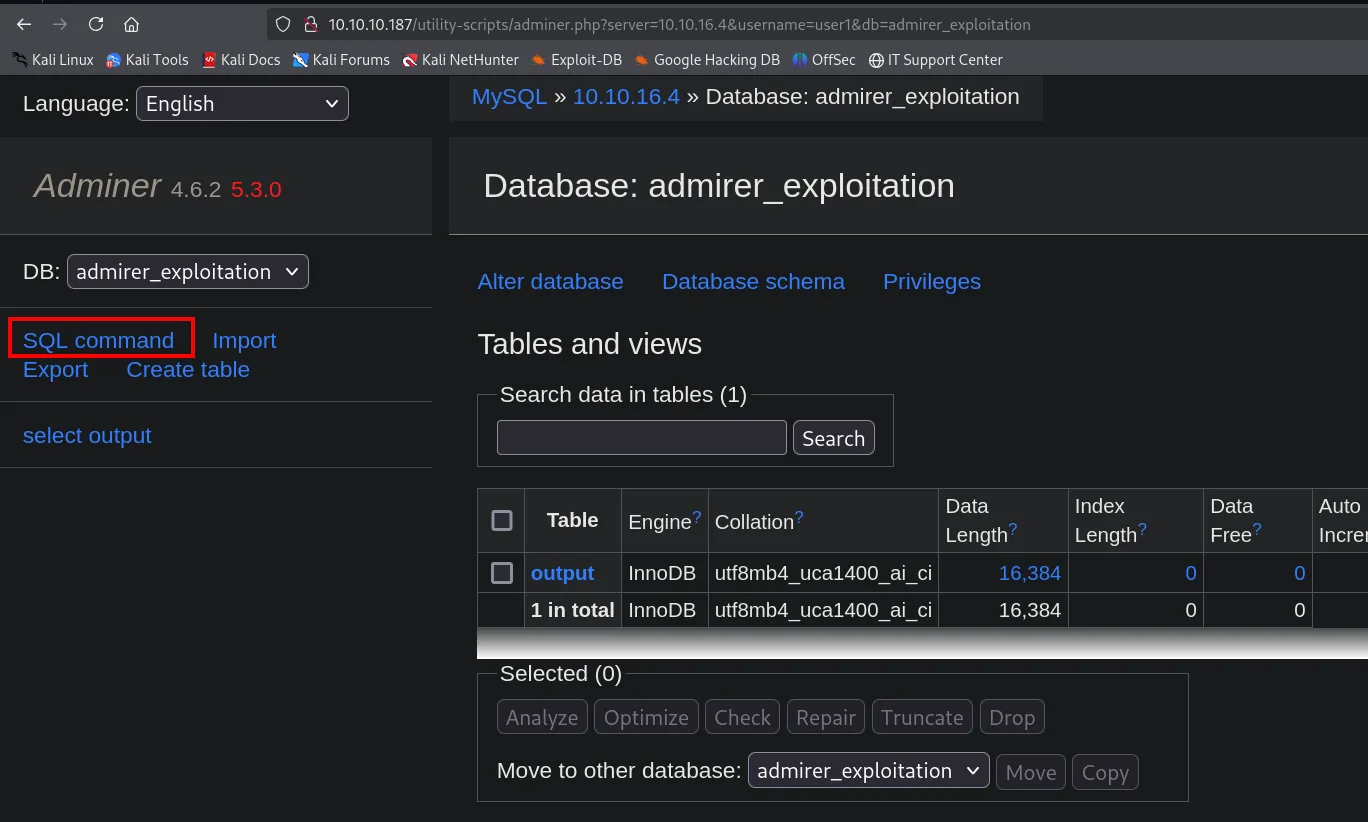This screenshot has width=1368, height=822.
Task: Click the MySQL breadcrumb link
Action: tap(509, 97)
